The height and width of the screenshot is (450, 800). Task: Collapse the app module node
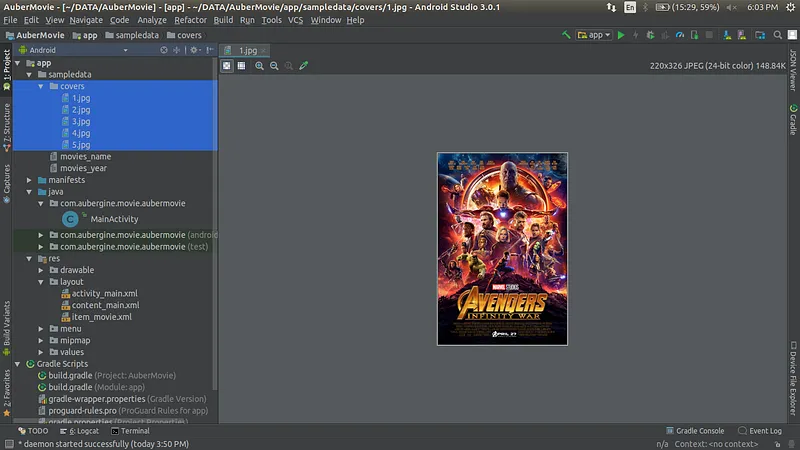pyautogui.click(x=18, y=63)
